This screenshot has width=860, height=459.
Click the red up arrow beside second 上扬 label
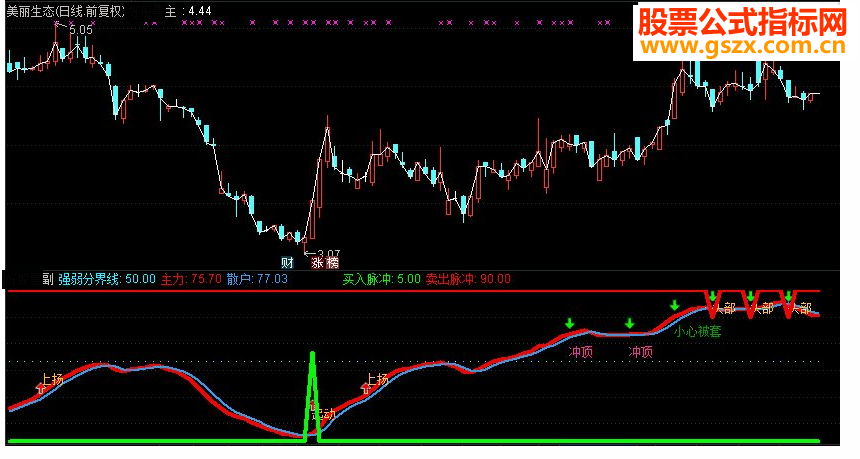coord(366,388)
